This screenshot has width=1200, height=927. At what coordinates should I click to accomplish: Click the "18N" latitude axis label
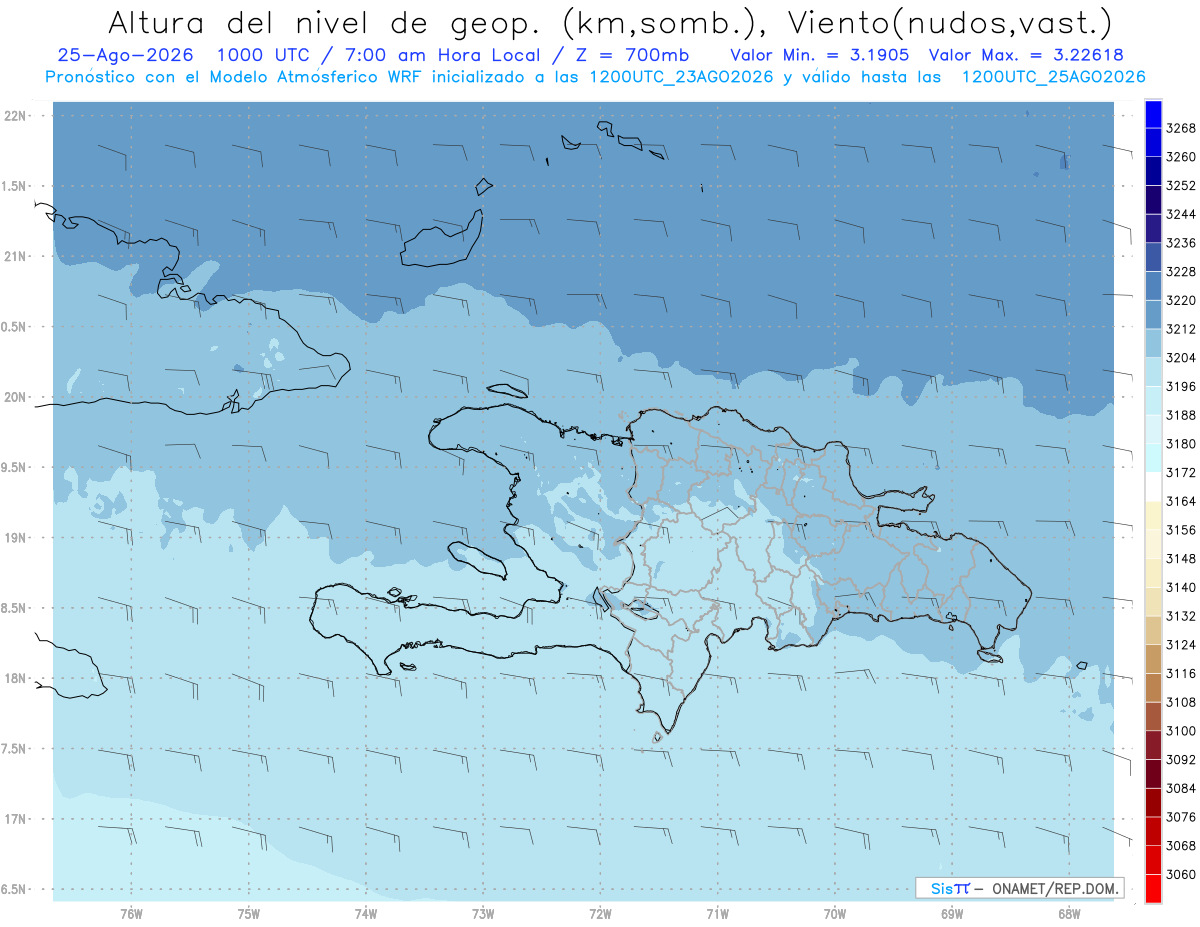14,679
